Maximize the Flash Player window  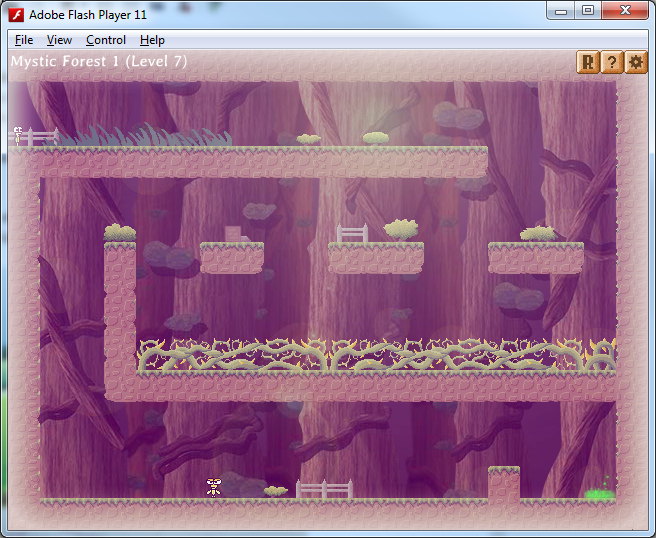coord(588,11)
